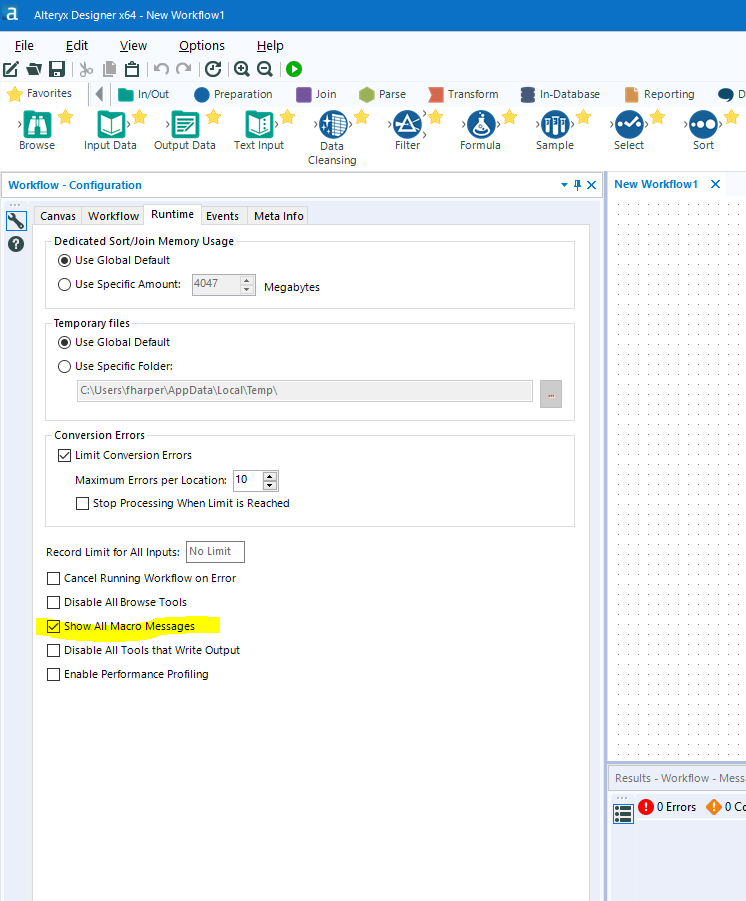Open the Transform tool category
The height and width of the screenshot is (901, 746).
[x=463, y=94]
